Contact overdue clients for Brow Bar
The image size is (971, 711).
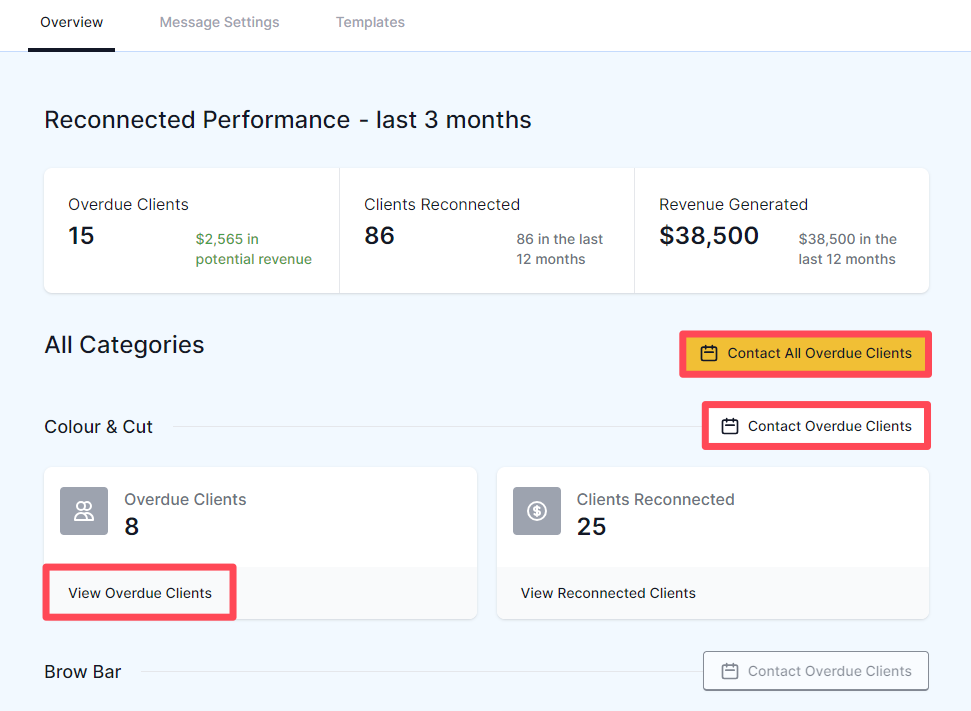tap(816, 671)
